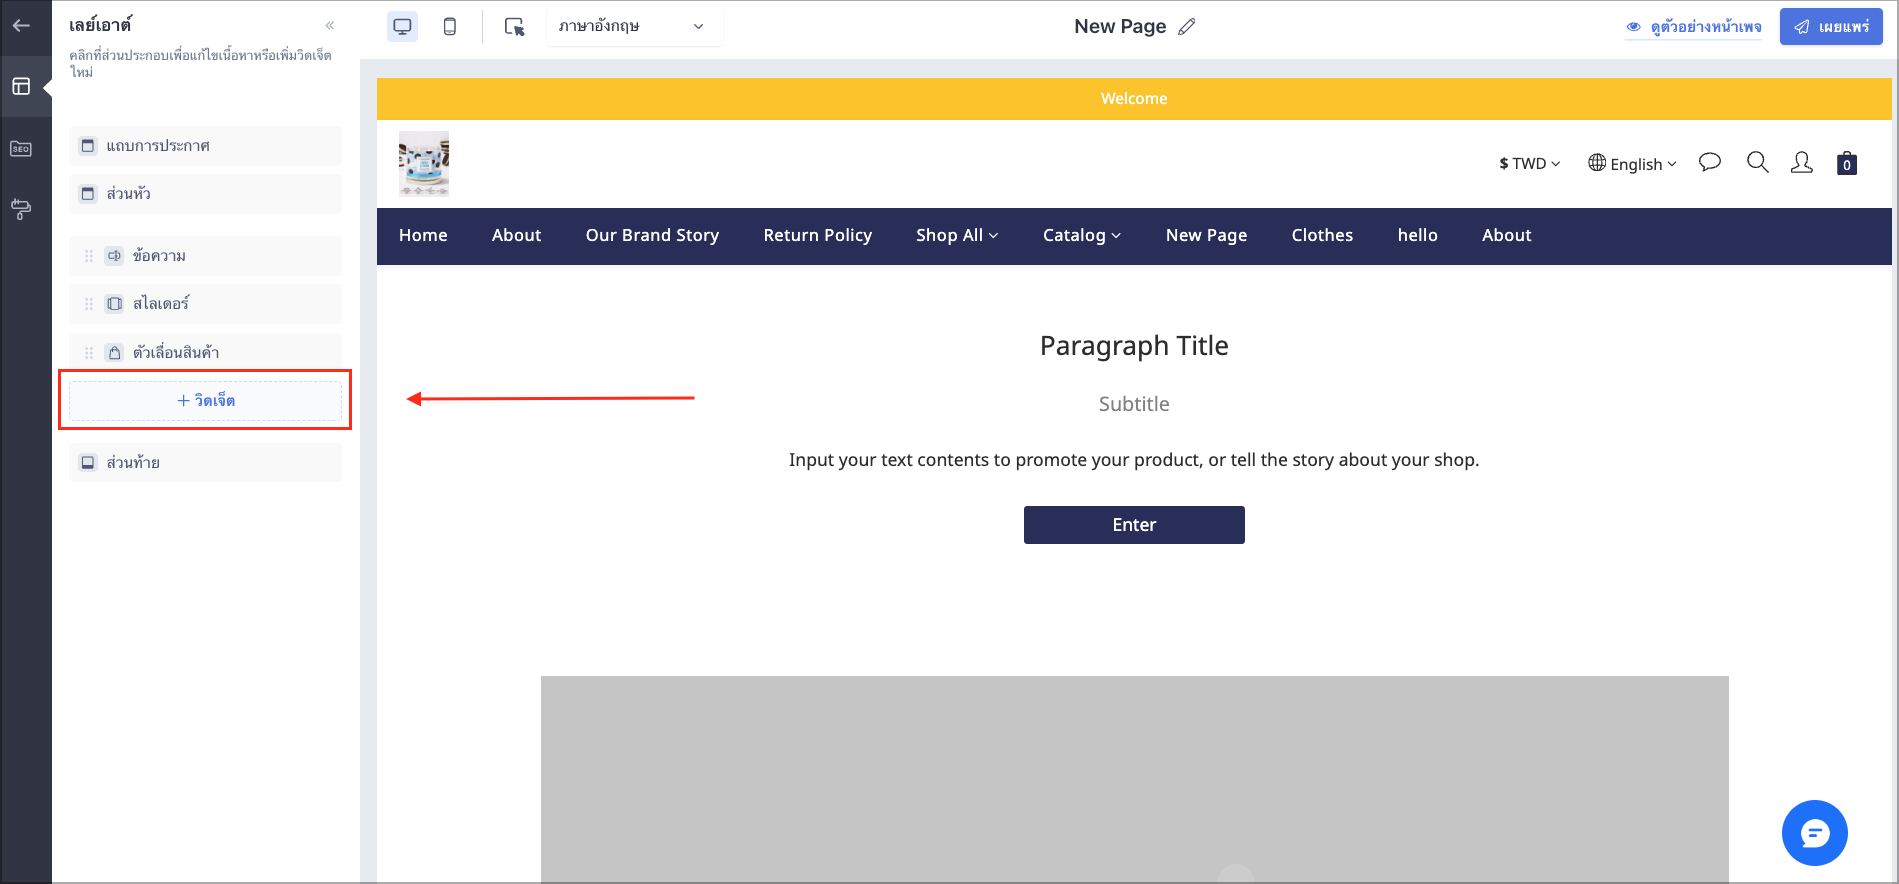The width and height of the screenshot is (1899, 884).
Task: Open the SEO settings icon in sidebar
Action: 21,149
